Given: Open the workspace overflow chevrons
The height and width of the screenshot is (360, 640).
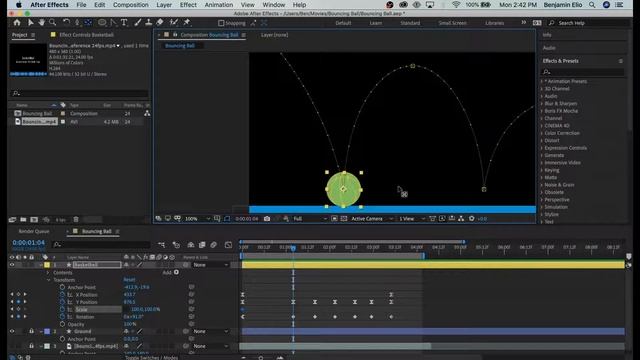Looking at the screenshot, I should 524,23.
